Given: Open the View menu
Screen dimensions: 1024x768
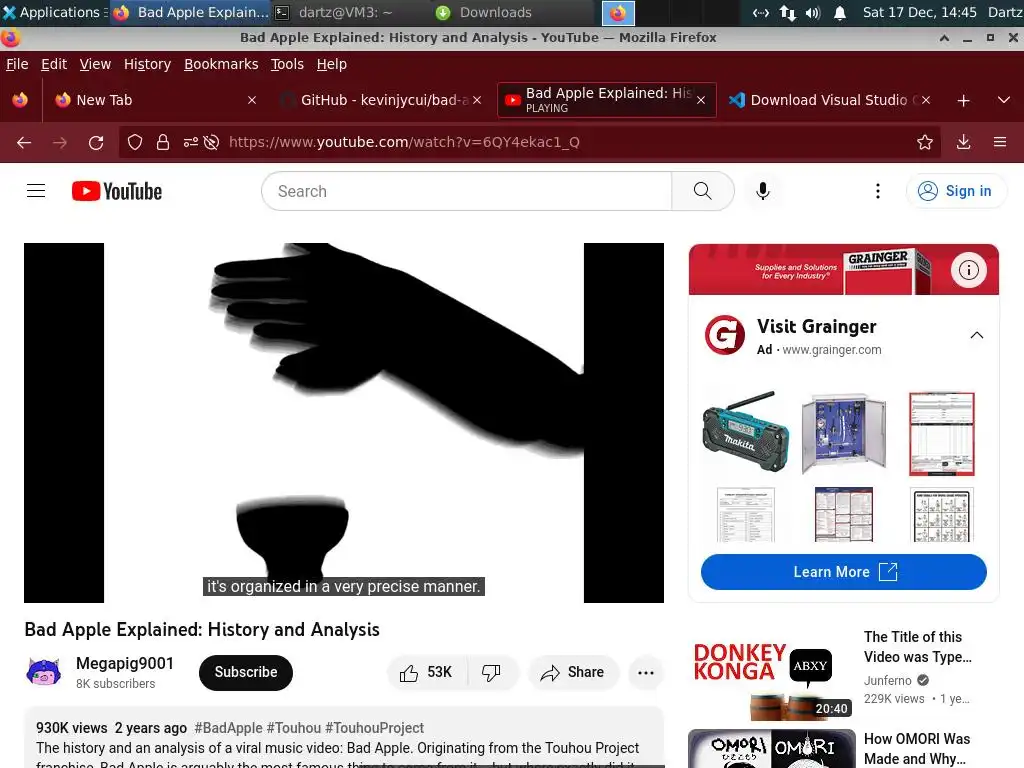Looking at the screenshot, I should pos(95,64).
